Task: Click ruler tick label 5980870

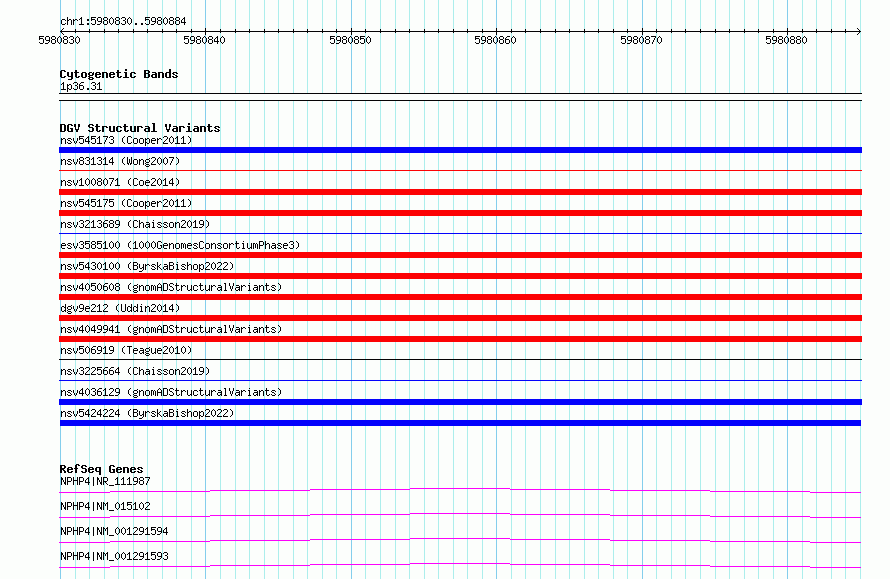Action: 641,40
